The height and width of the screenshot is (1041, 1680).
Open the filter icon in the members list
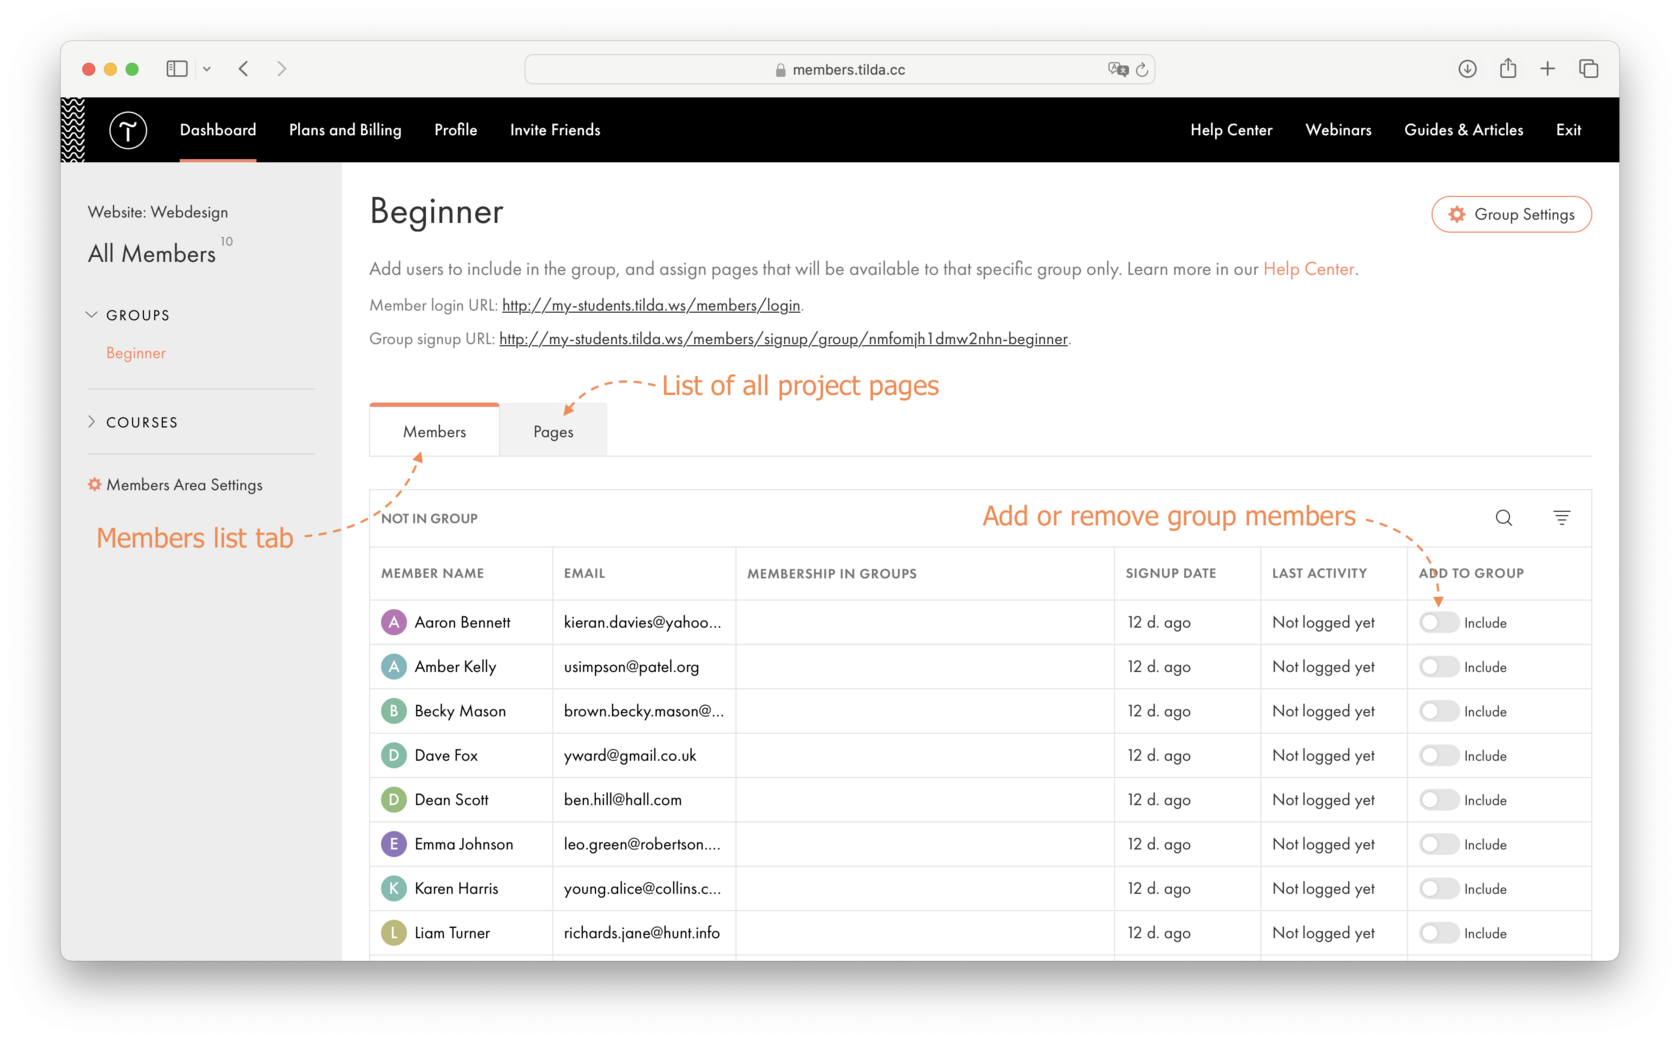[1562, 518]
